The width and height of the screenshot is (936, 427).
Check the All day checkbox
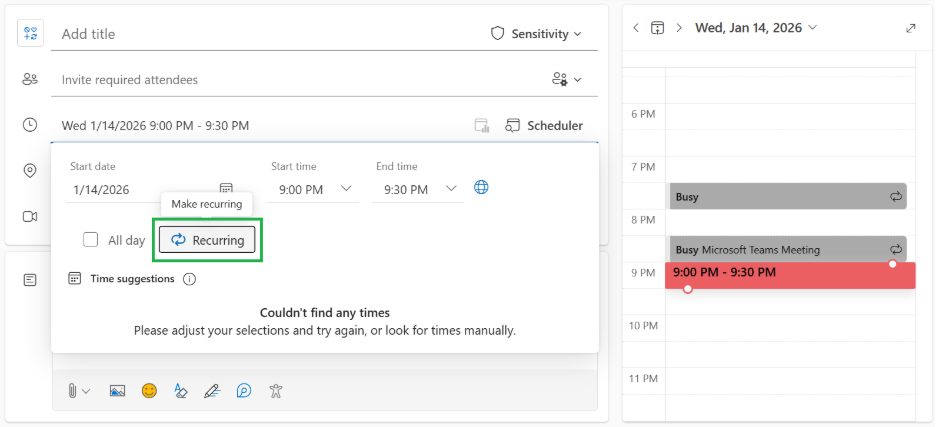pyautogui.click(x=91, y=240)
